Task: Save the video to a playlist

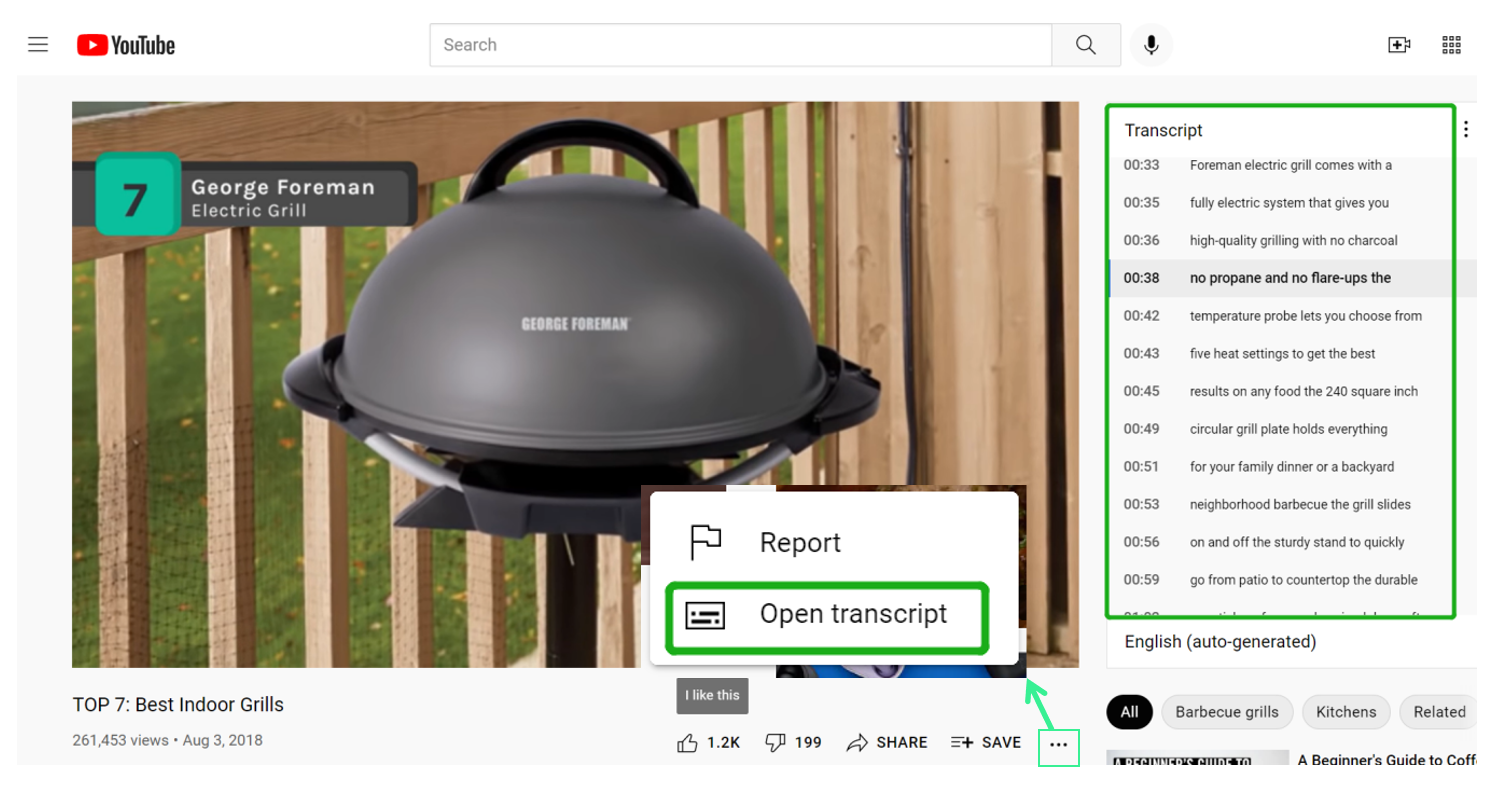Action: coord(986,742)
